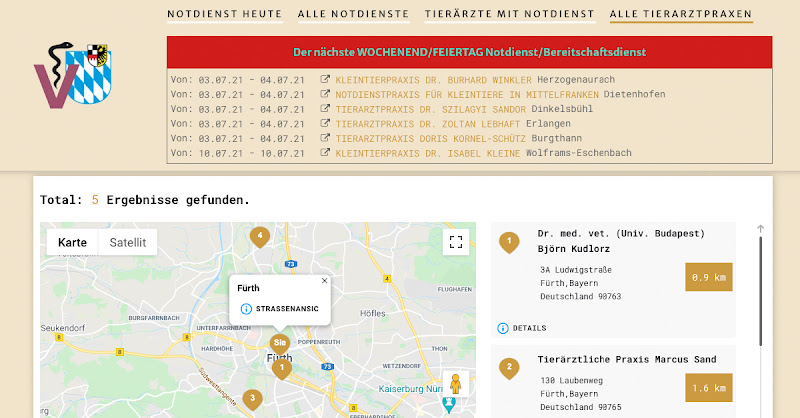Open Strassenansicht from the map popup
800x418 pixels.
pos(287,309)
